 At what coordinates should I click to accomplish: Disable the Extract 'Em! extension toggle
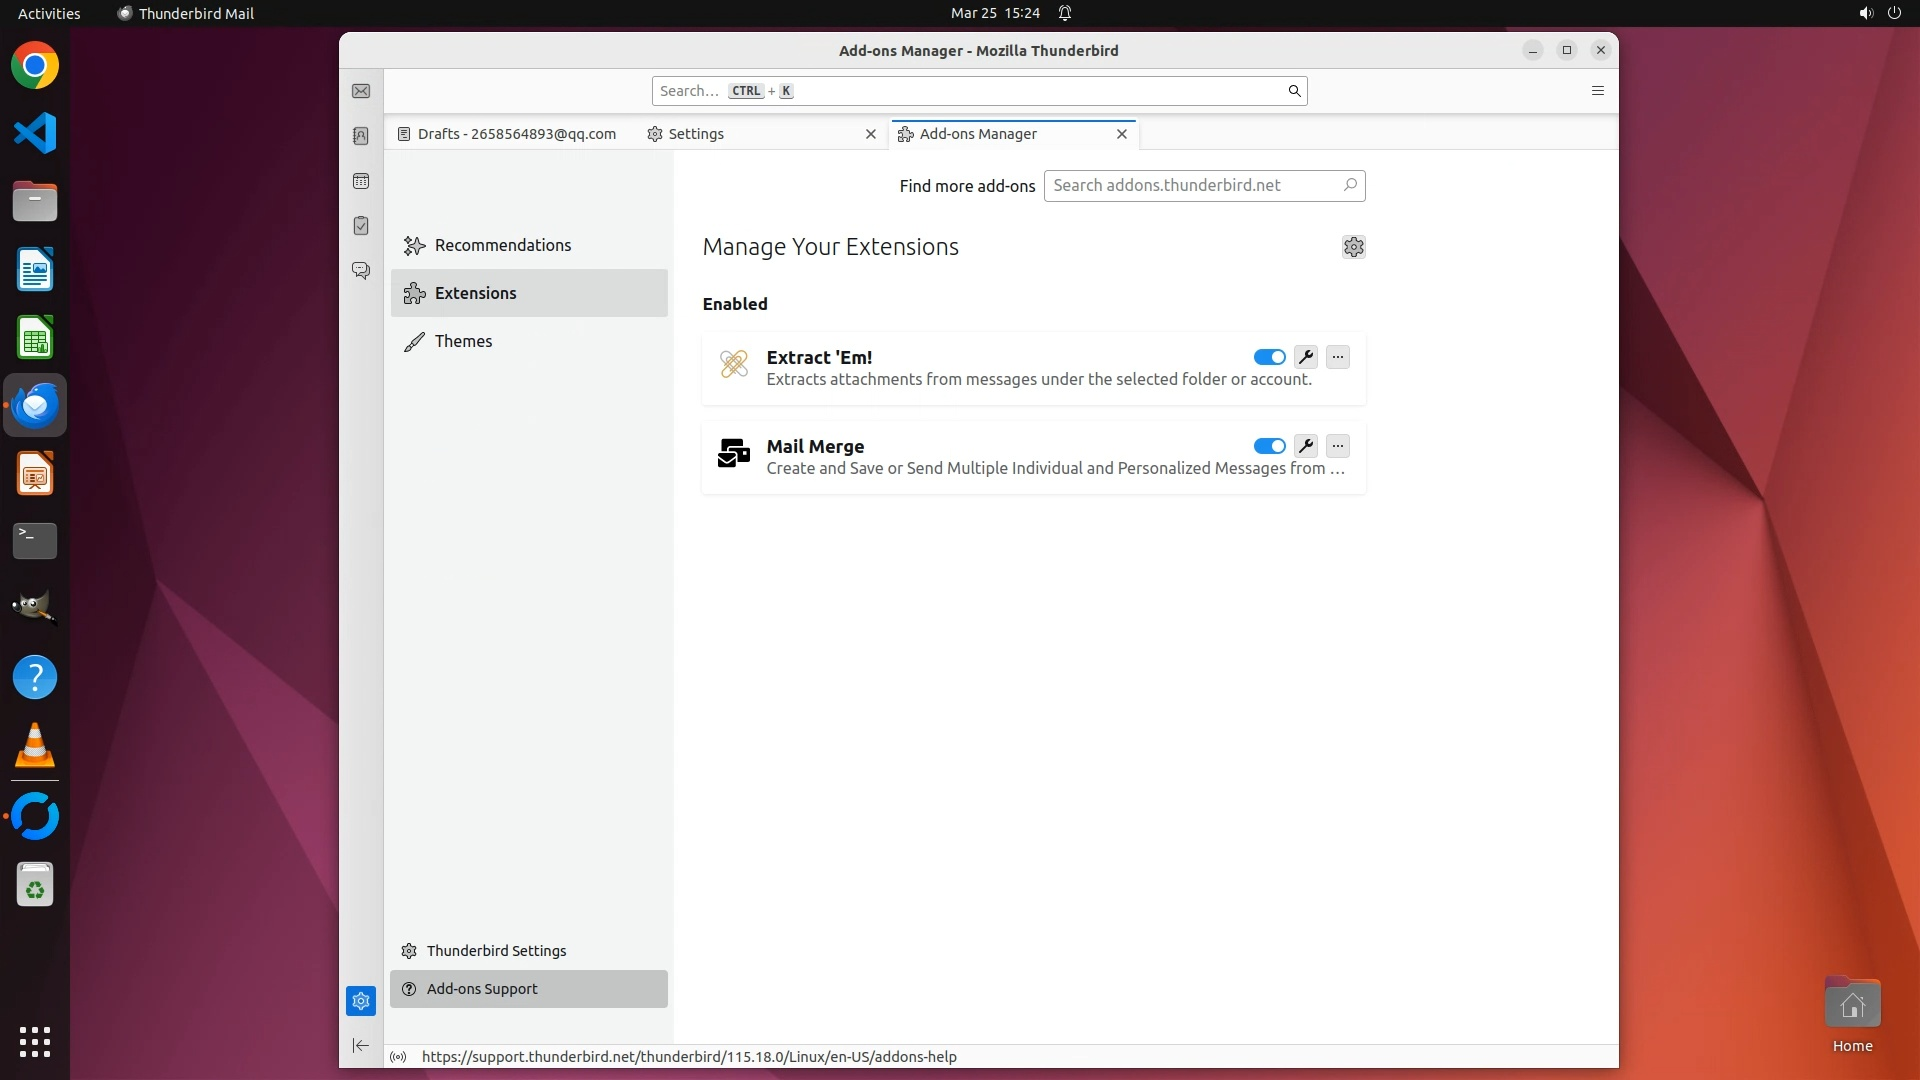[x=1269, y=357]
